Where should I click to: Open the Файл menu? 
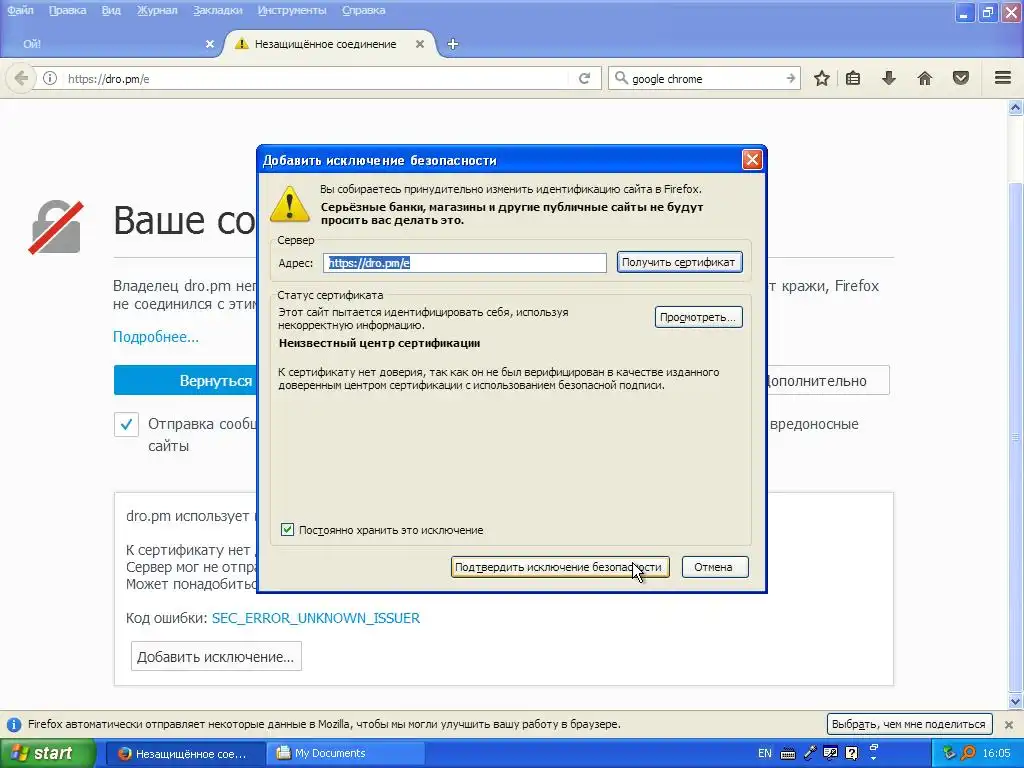pos(20,10)
